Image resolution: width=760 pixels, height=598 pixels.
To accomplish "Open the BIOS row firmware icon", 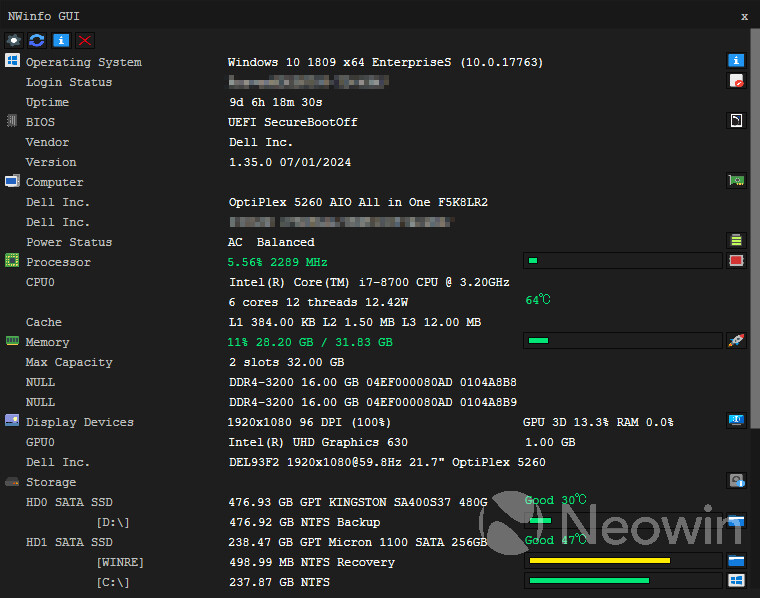I will click(736, 120).
